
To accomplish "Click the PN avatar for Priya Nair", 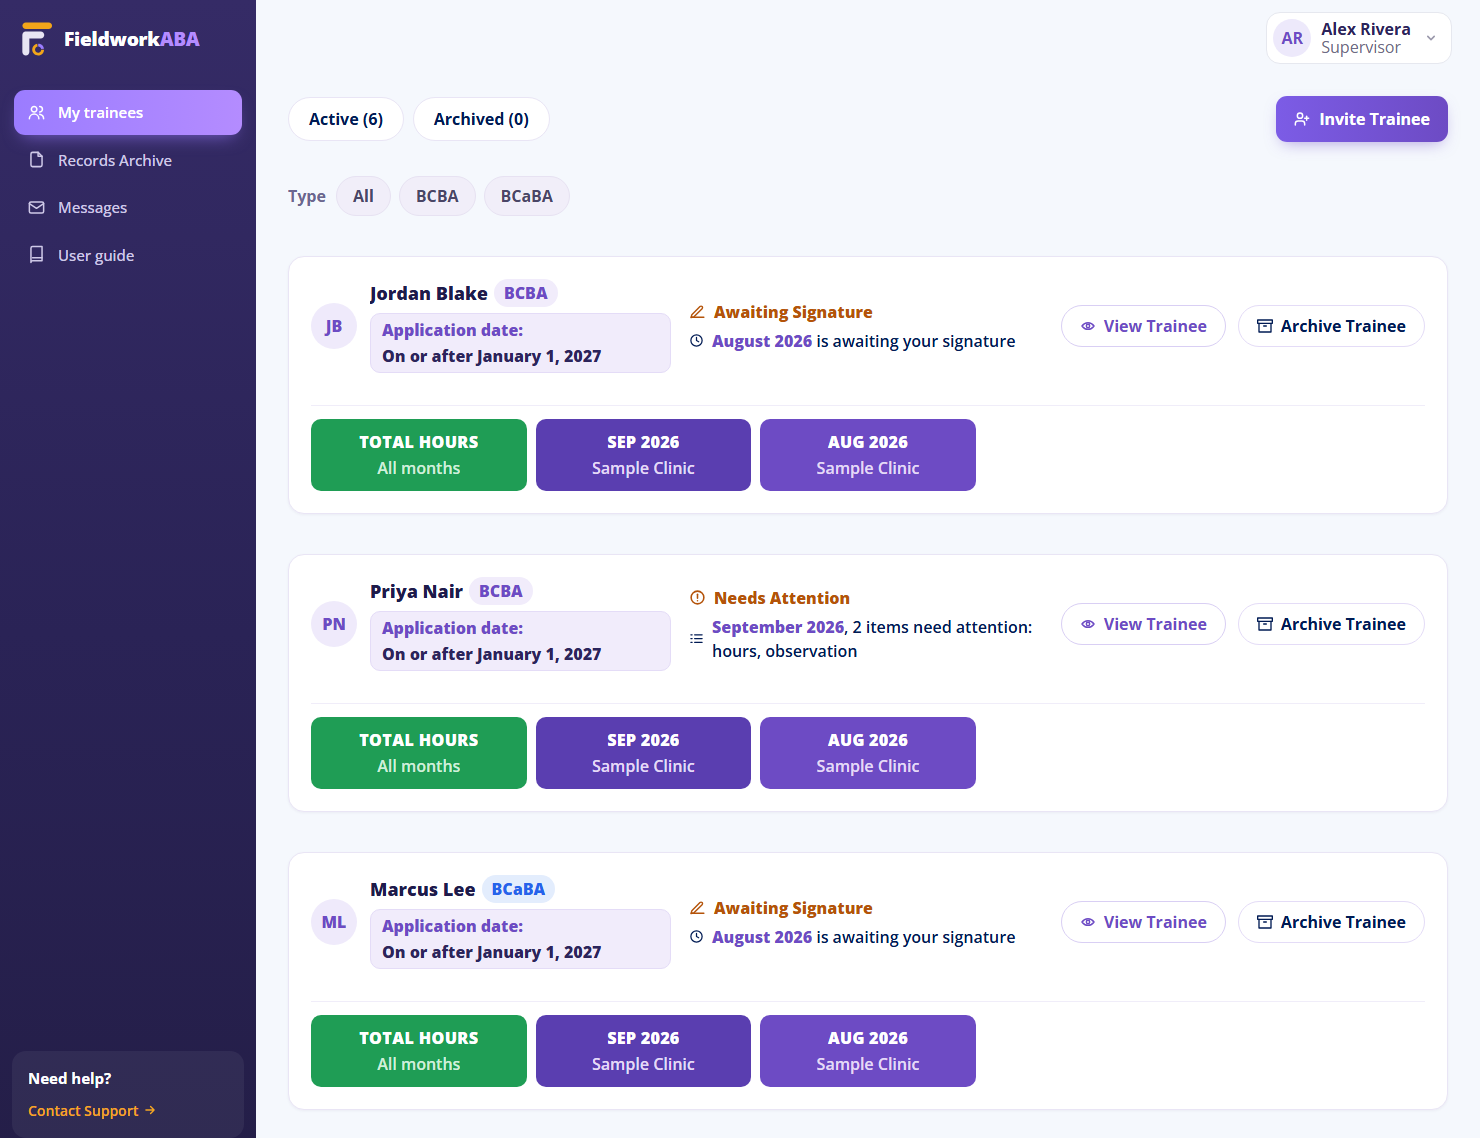I will click(334, 624).
